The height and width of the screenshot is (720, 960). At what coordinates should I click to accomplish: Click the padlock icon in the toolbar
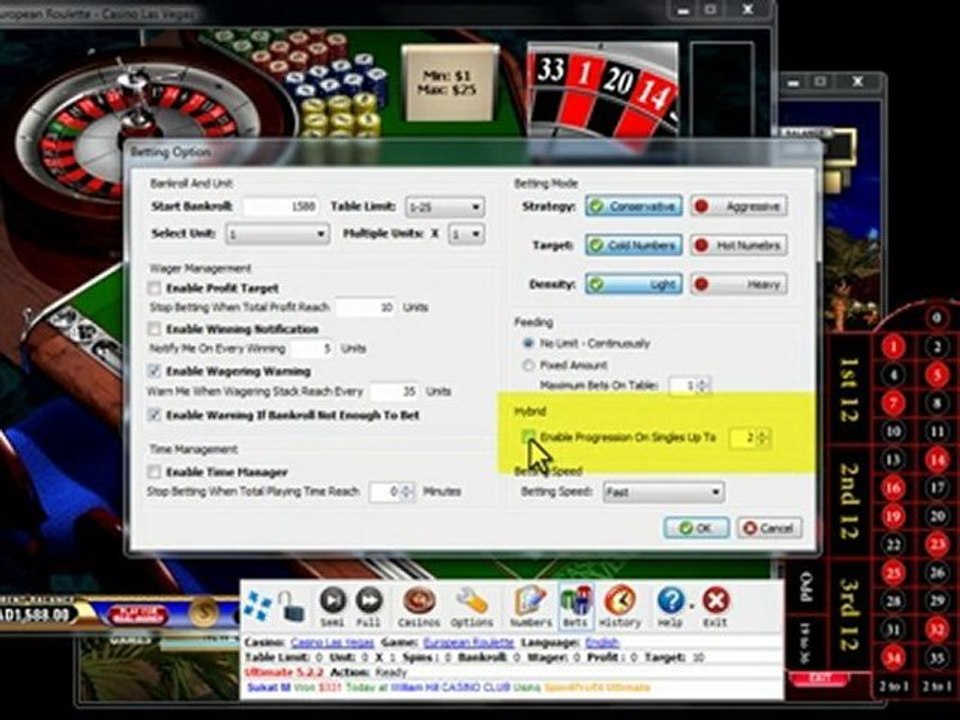290,605
